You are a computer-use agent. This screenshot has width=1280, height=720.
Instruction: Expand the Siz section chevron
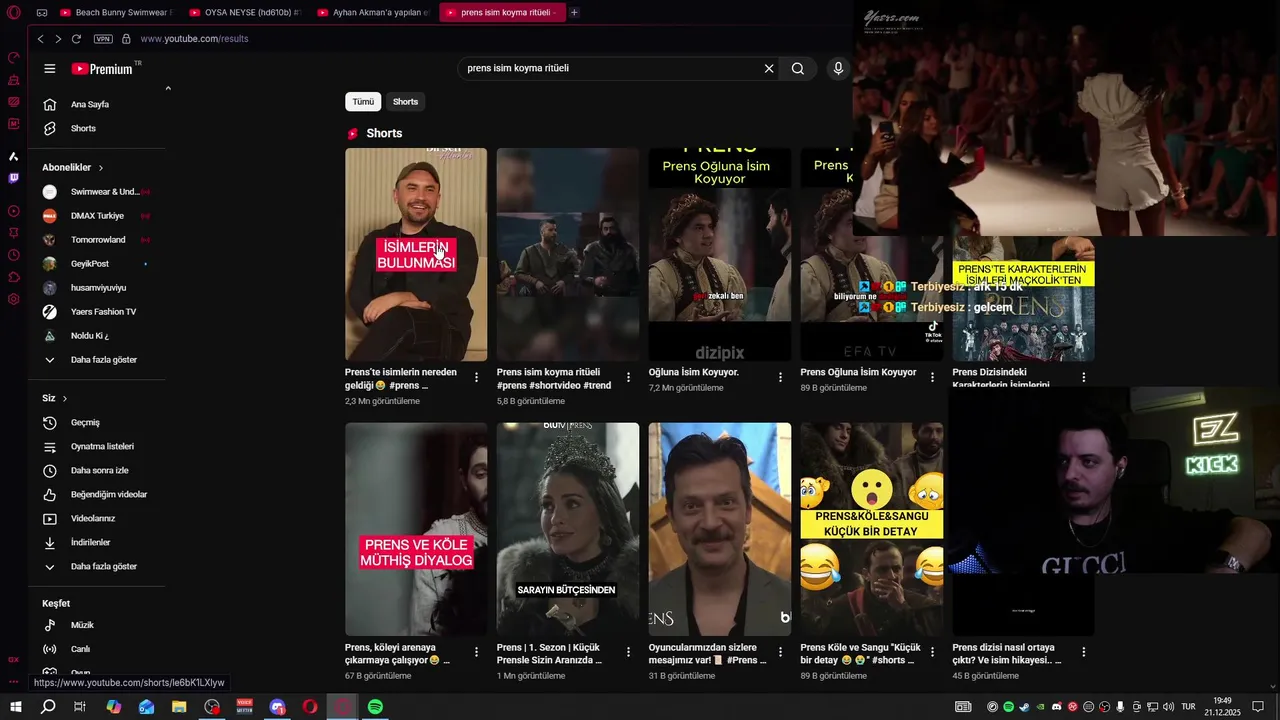pyautogui.click(x=65, y=399)
